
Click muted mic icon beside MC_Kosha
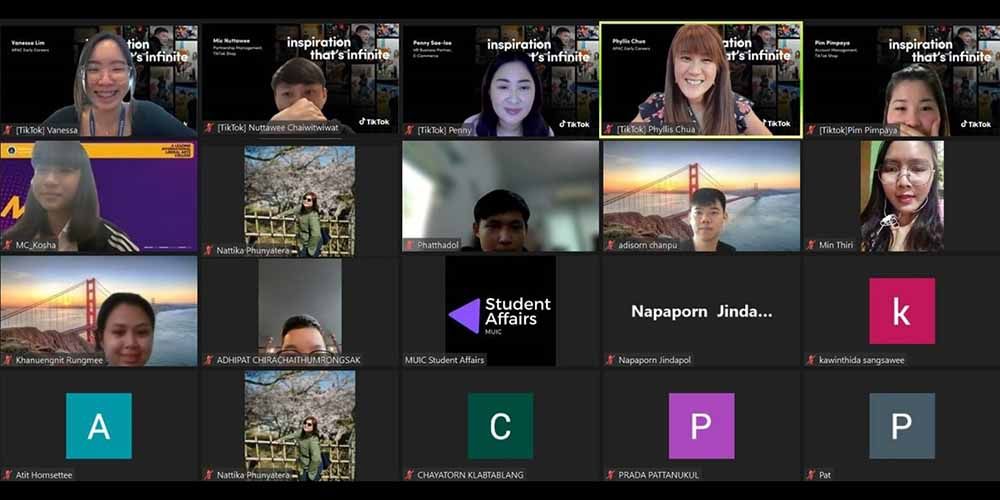8,245
